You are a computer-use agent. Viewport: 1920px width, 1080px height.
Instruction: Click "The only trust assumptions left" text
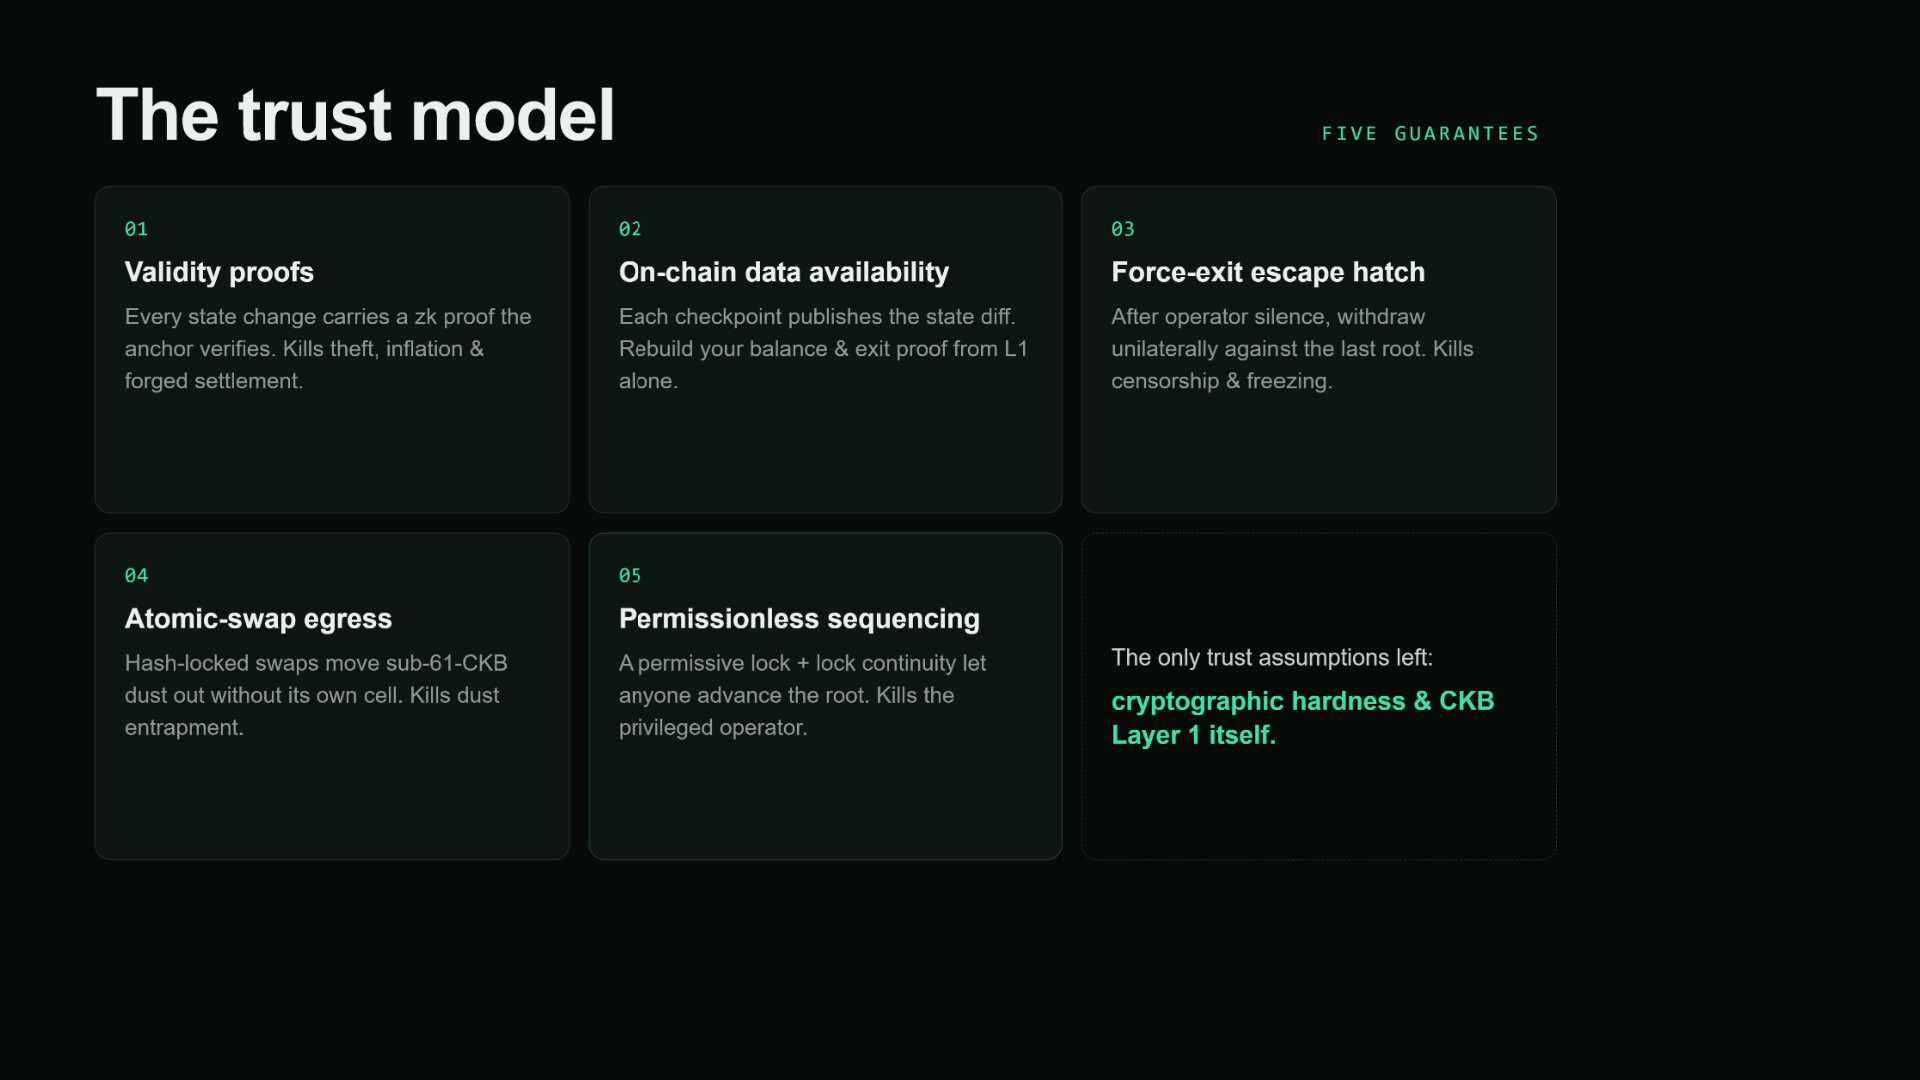click(1272, 657)
